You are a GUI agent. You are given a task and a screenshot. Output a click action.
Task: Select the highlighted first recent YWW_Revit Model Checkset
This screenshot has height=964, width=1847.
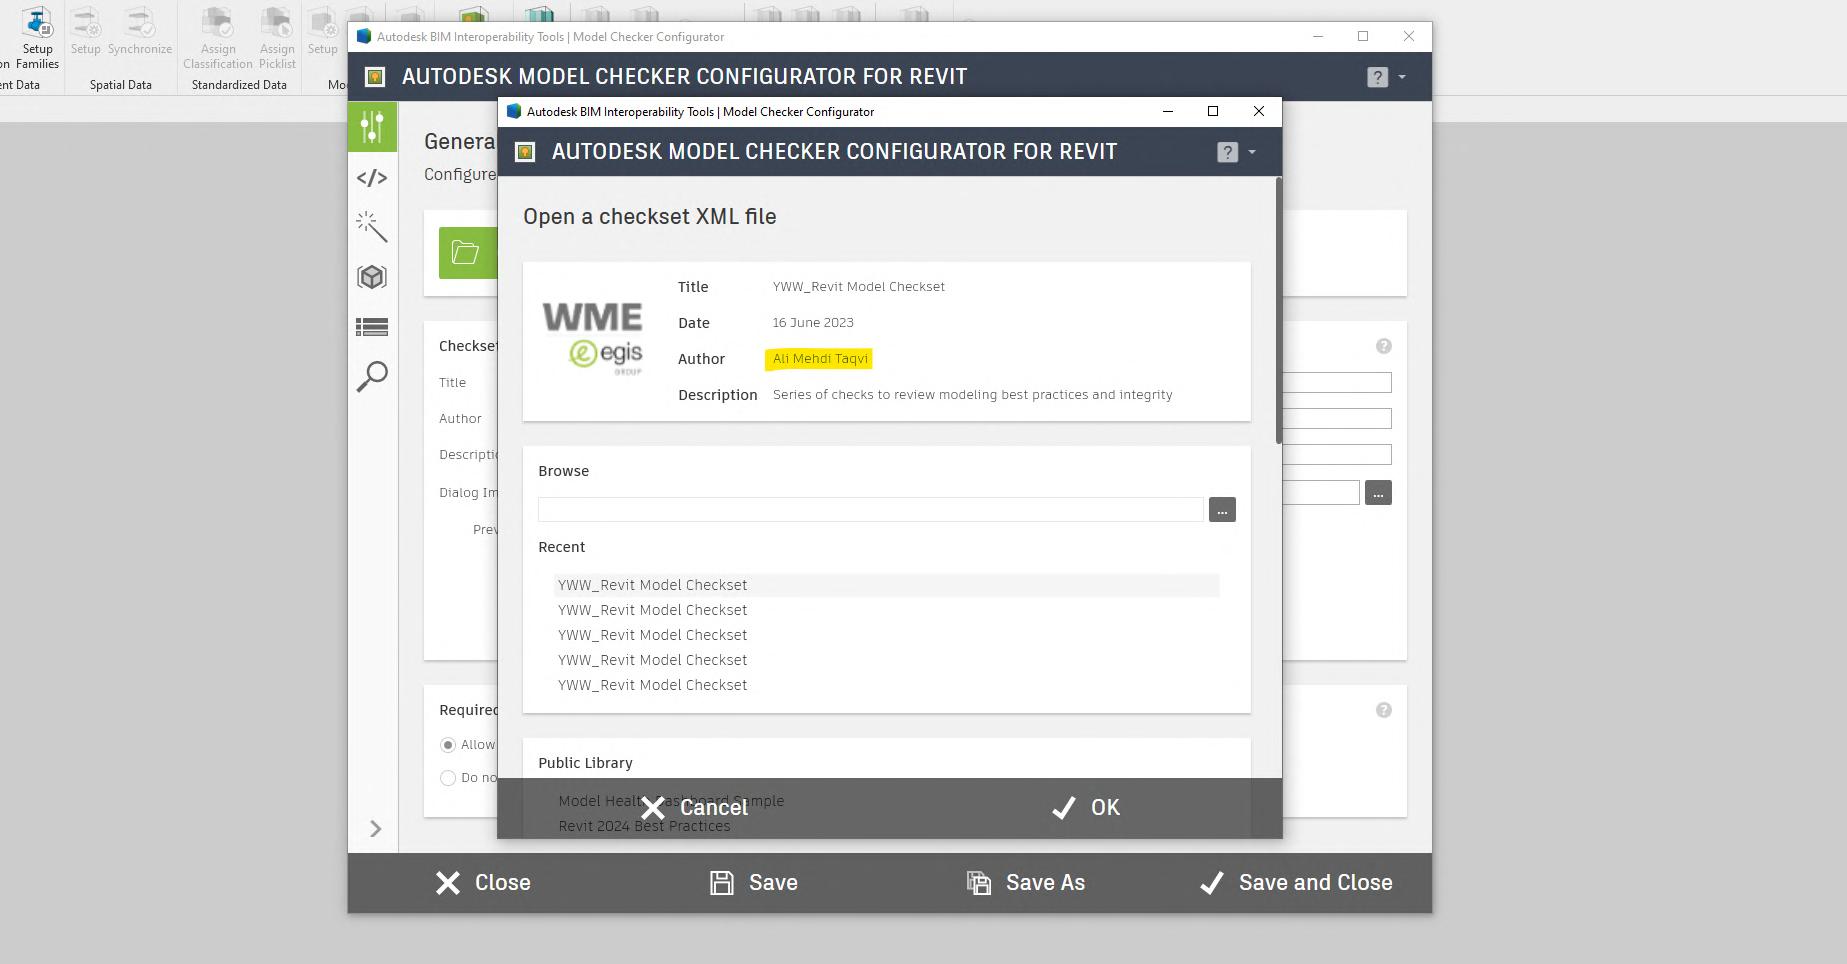[887, 585]
